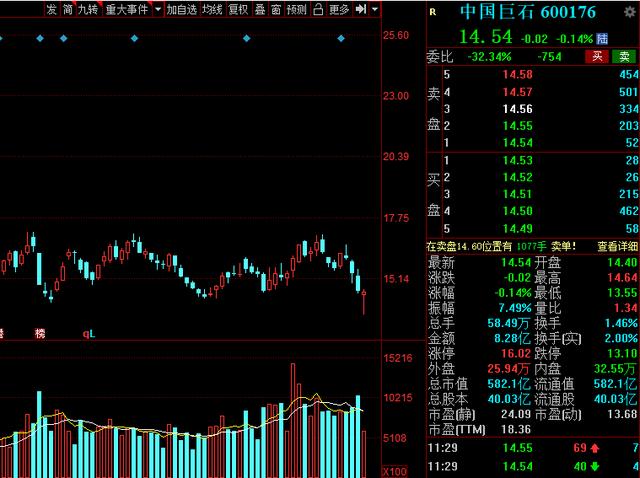The width and height of the screenshot is (640, 478).
Task: Click the qL marker below the candlestick chart
Action: 89,334
